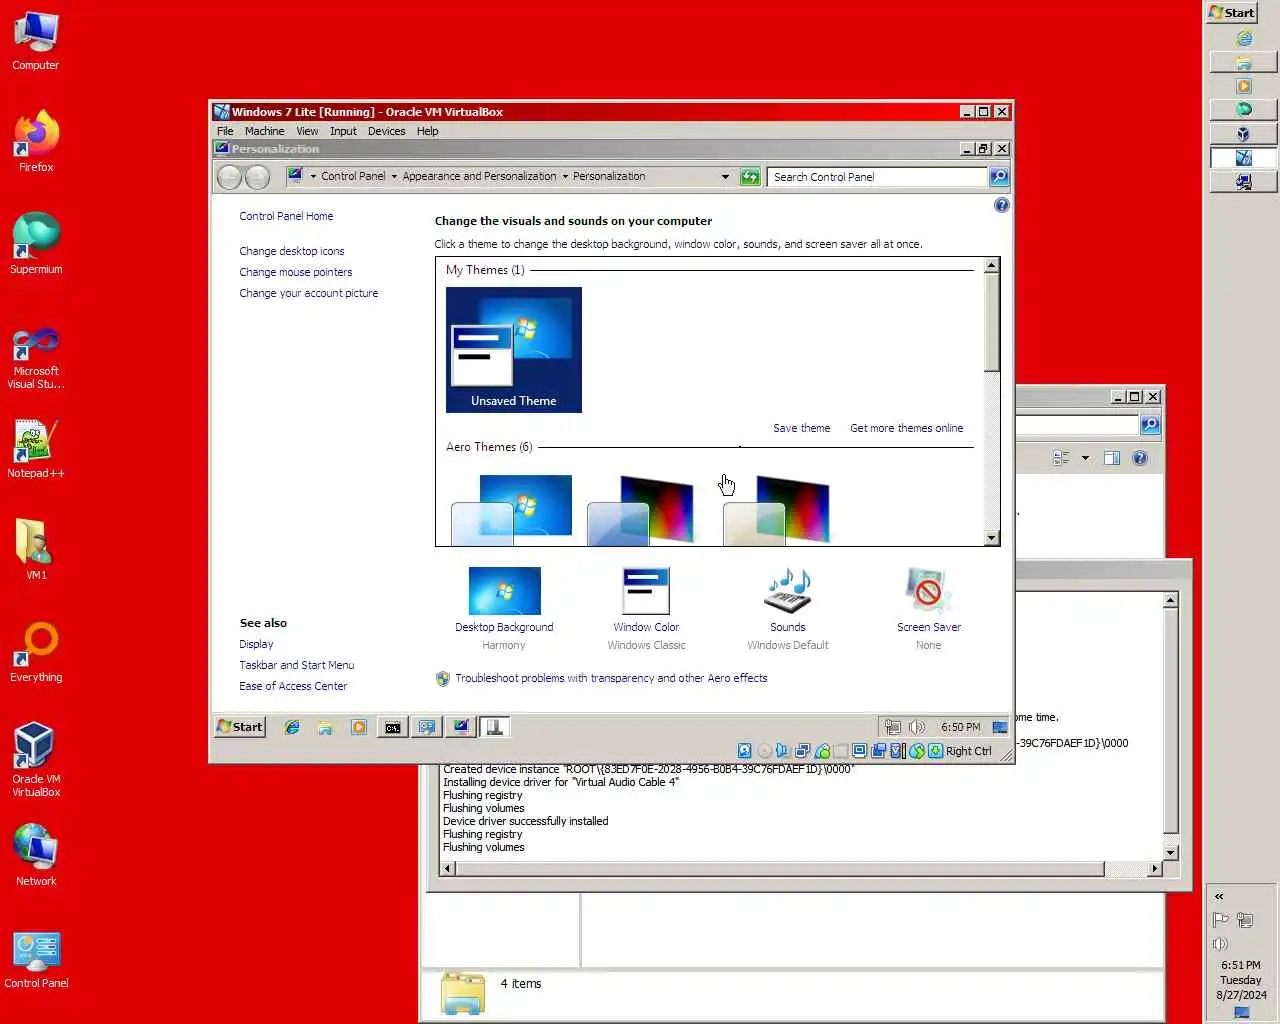Open VirtualBox Help menu
Image resolution: width=1280 pixels, height=1024 pixels.
pyautogui.click(x=427, y=131)
